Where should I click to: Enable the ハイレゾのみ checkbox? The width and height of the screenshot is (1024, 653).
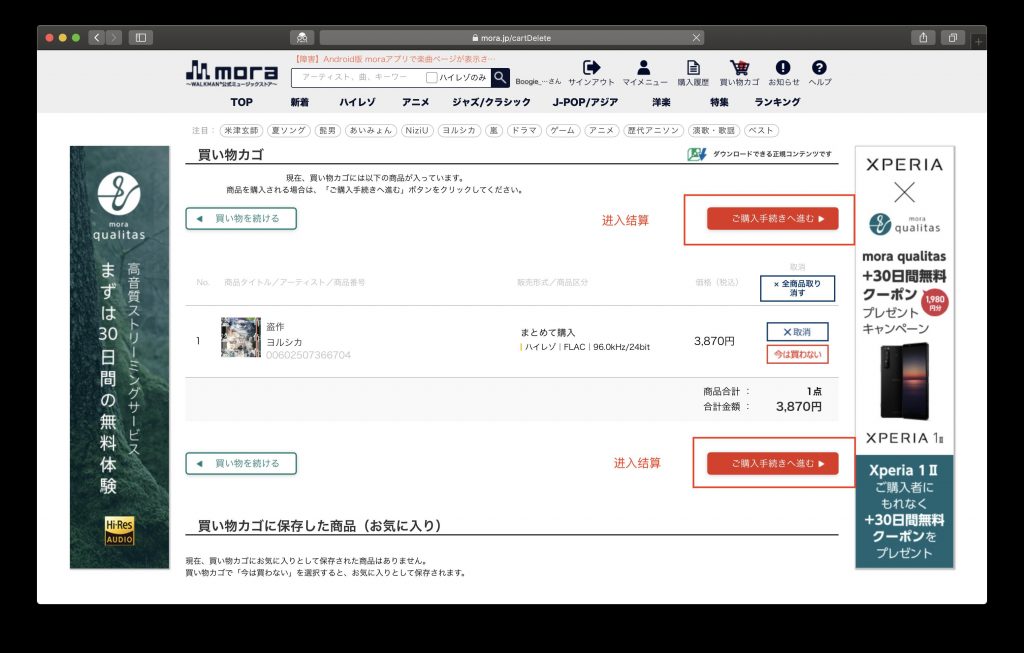point(431,78)
